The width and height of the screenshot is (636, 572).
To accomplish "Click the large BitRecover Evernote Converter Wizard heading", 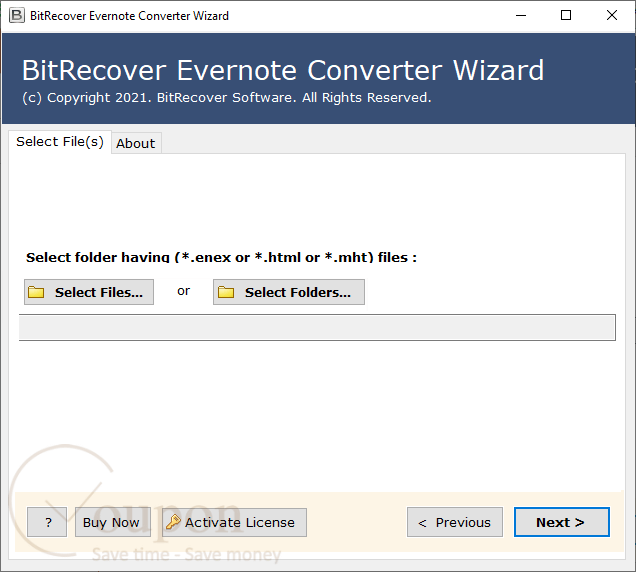I will 283,71.
